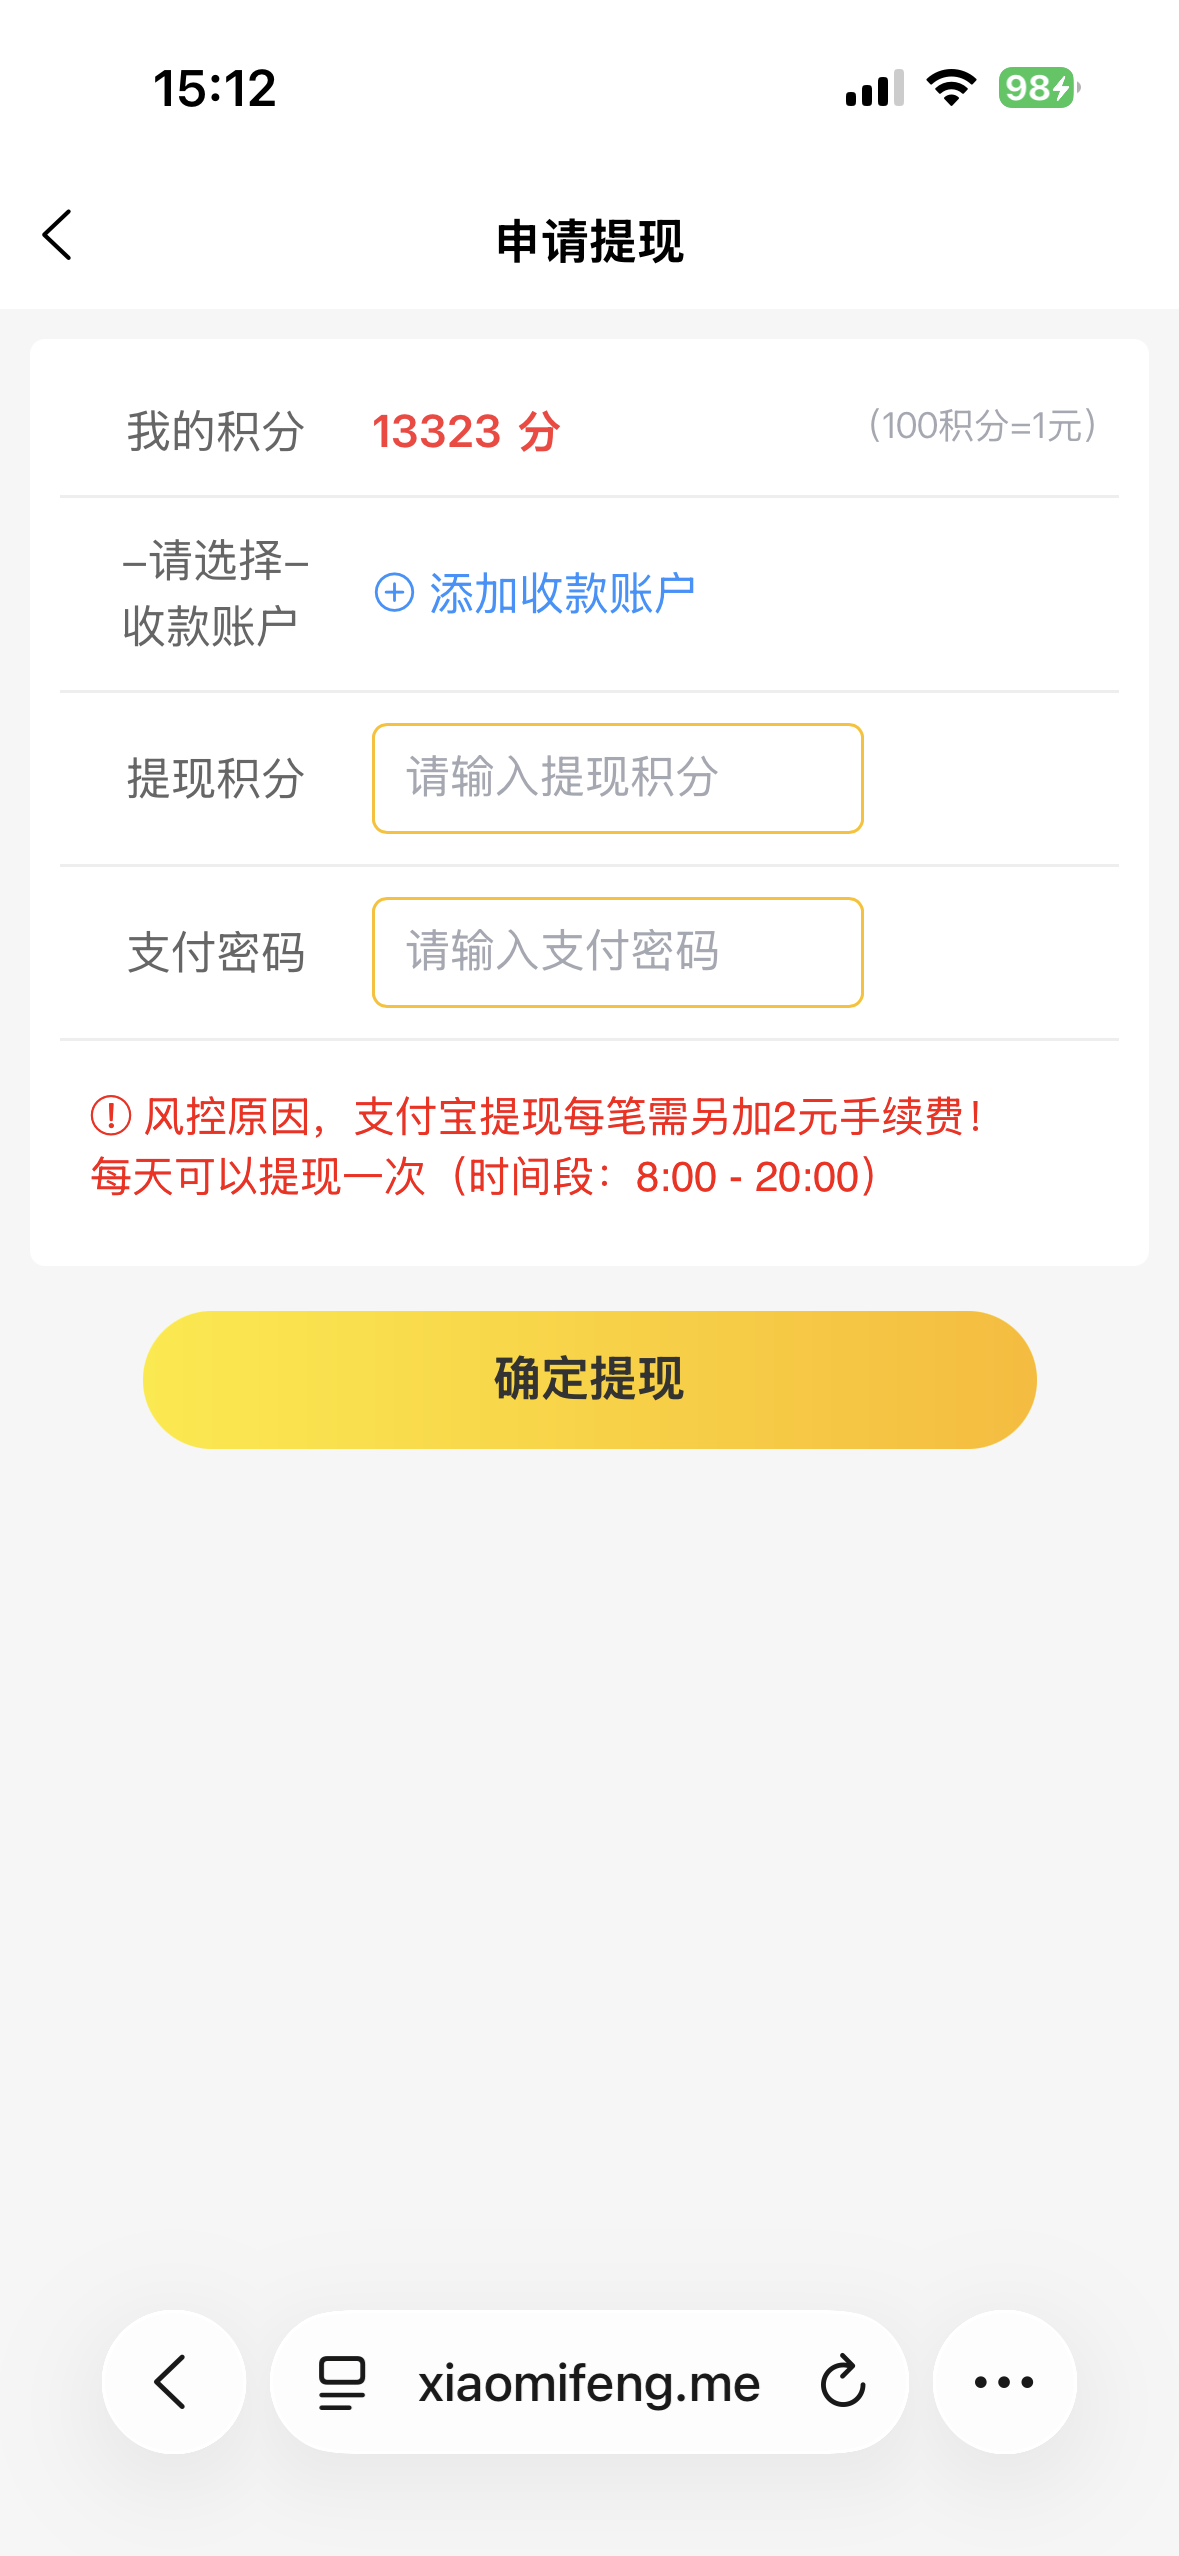Open the 请选择 收款账户 selector
The image size is (1179, 2556).
point(214,593)
